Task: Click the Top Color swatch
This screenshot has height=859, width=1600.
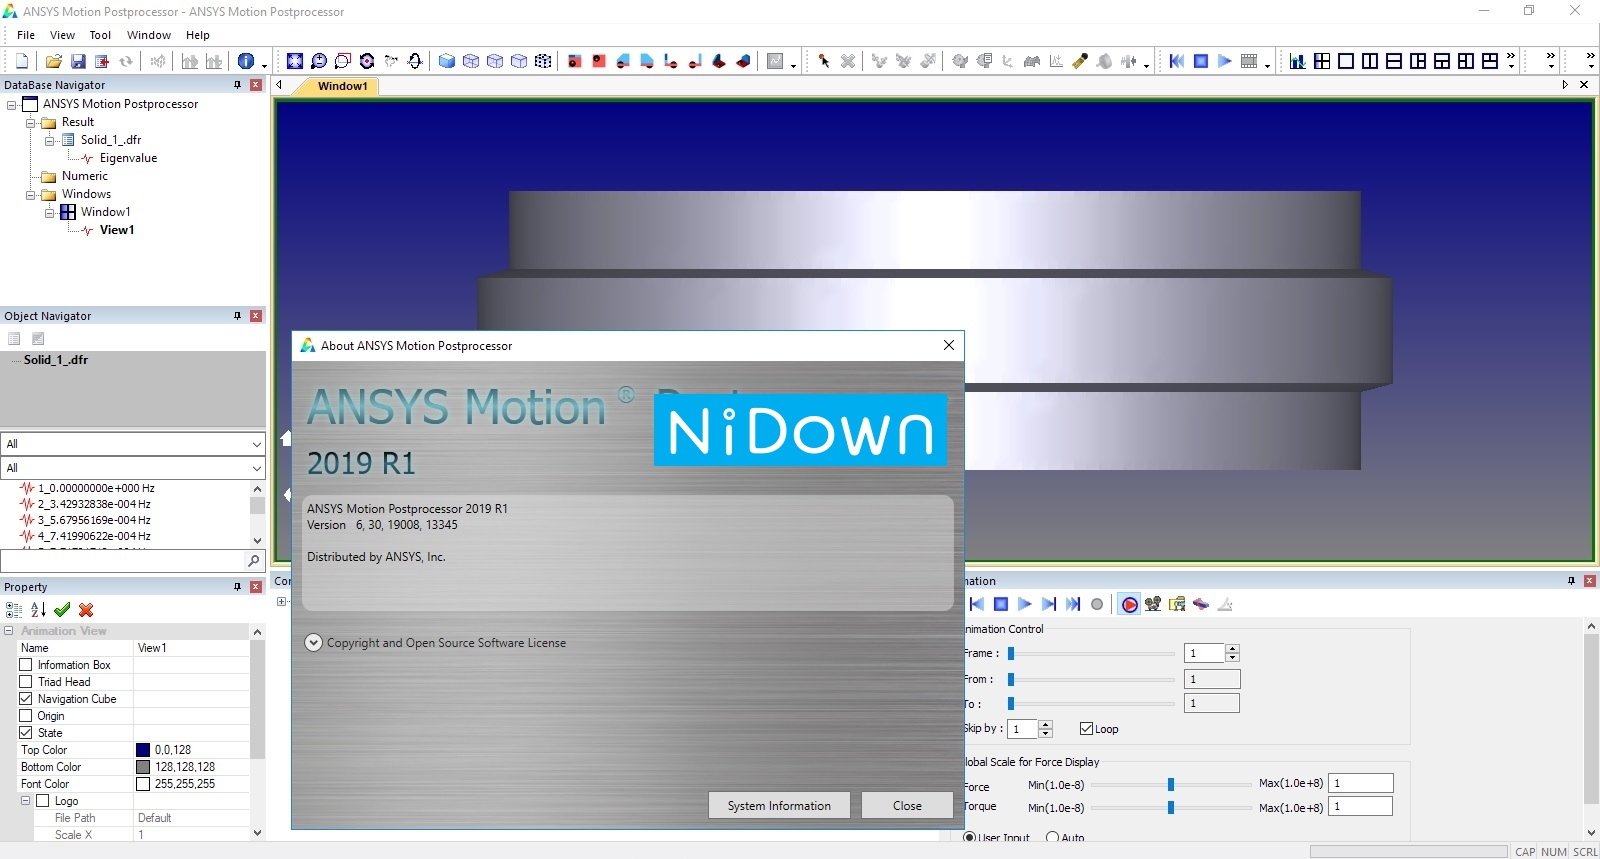Action: (x=143, y=750)
